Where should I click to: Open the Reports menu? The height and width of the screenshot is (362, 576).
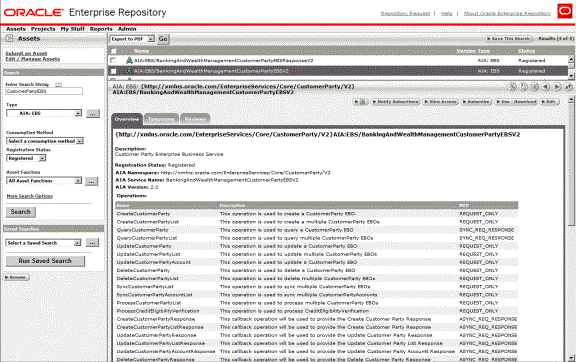pyautogui.click(x=101, y=29)
